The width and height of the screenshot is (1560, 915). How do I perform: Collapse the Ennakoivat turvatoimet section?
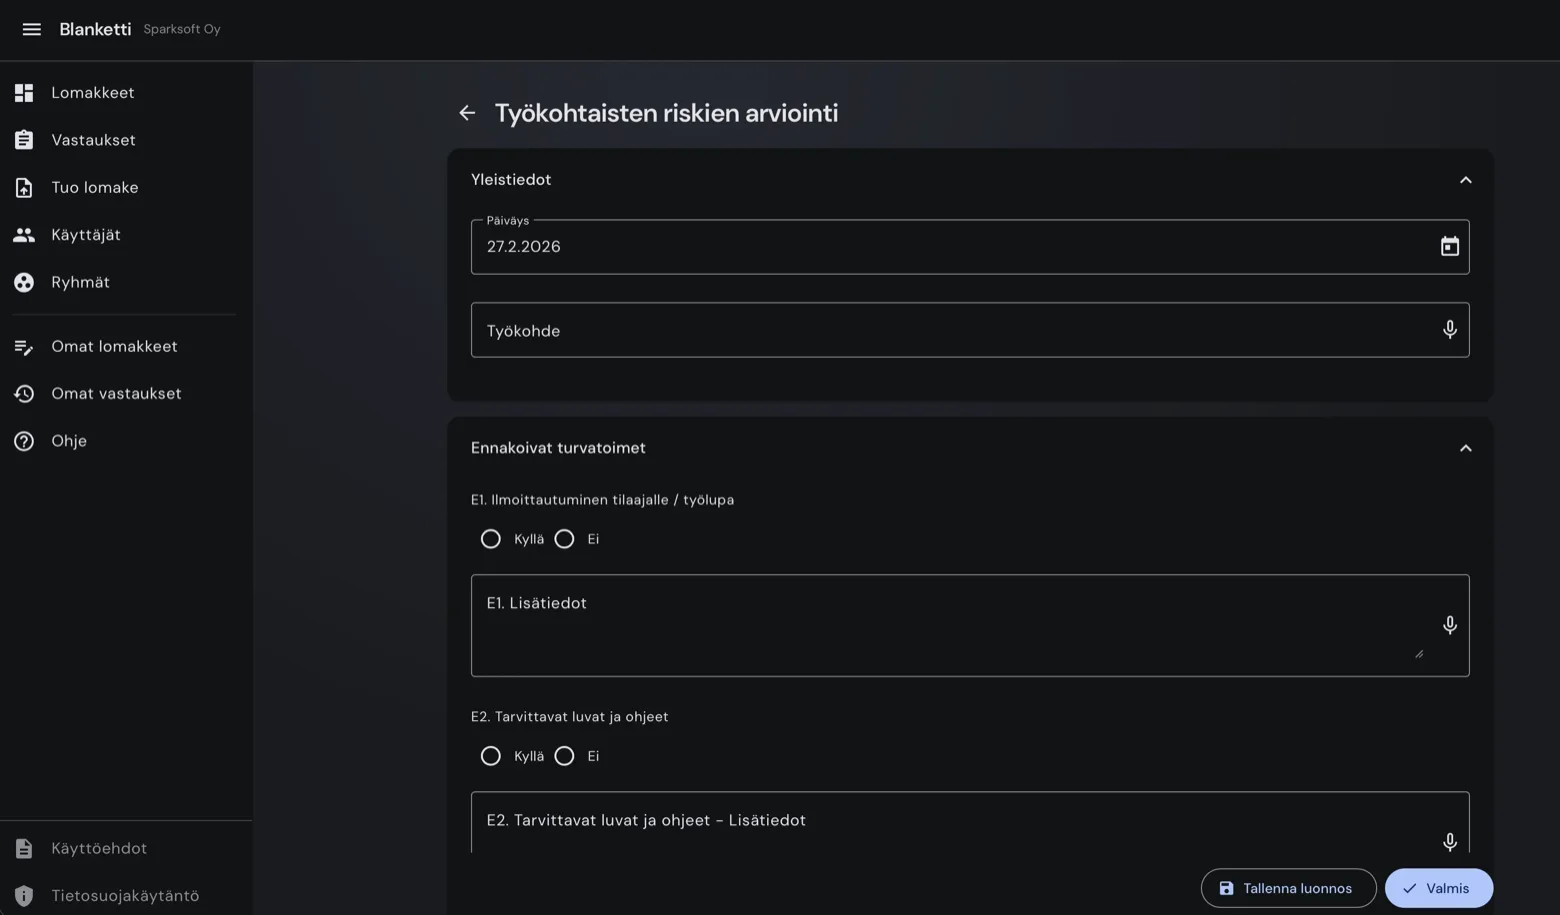pos(1465,448)
